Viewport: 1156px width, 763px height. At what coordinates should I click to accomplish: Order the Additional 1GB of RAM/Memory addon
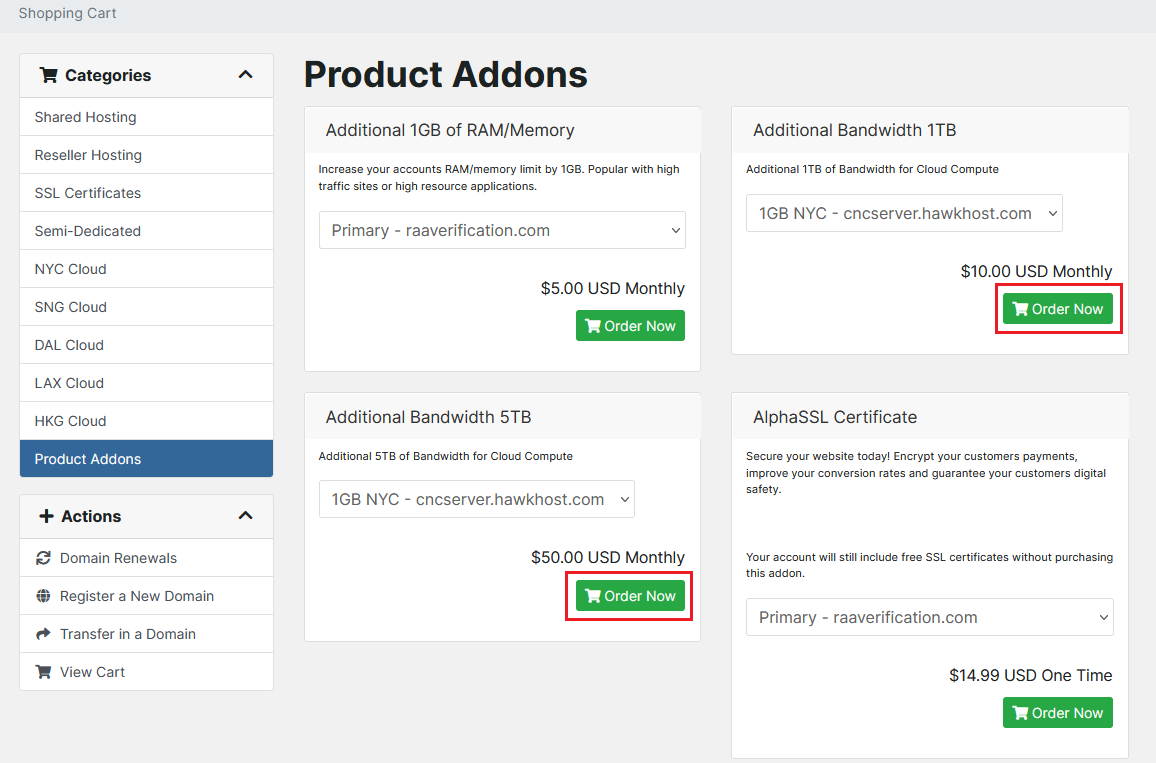coord(630,326)
